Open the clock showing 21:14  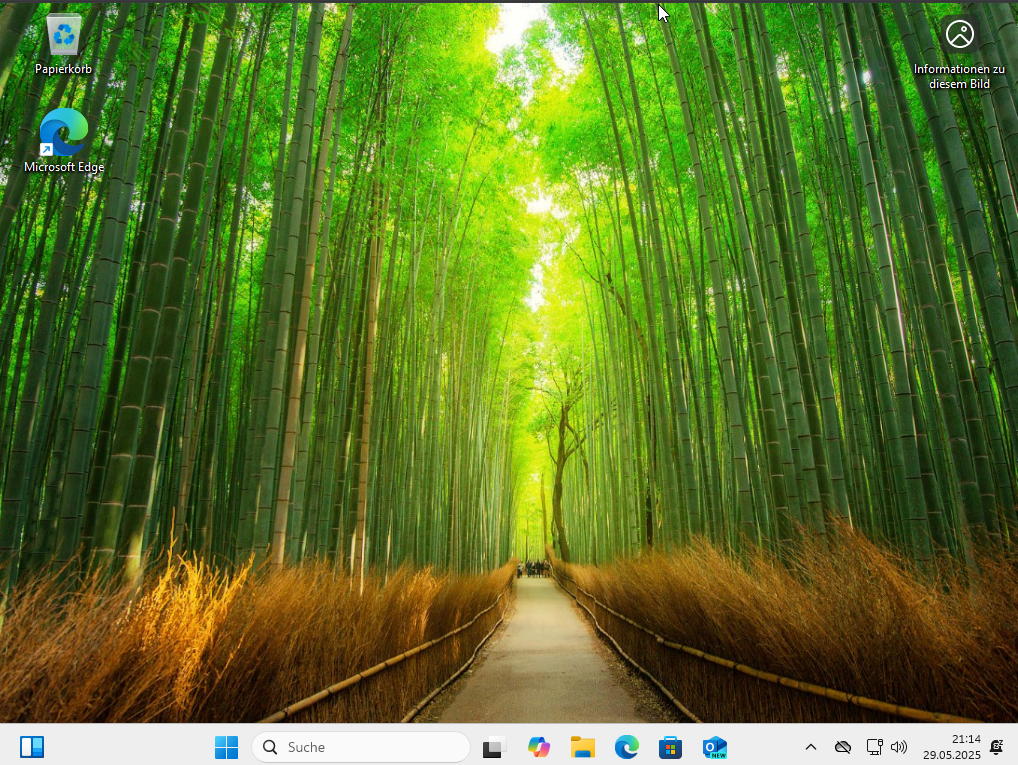click(966, 739)
